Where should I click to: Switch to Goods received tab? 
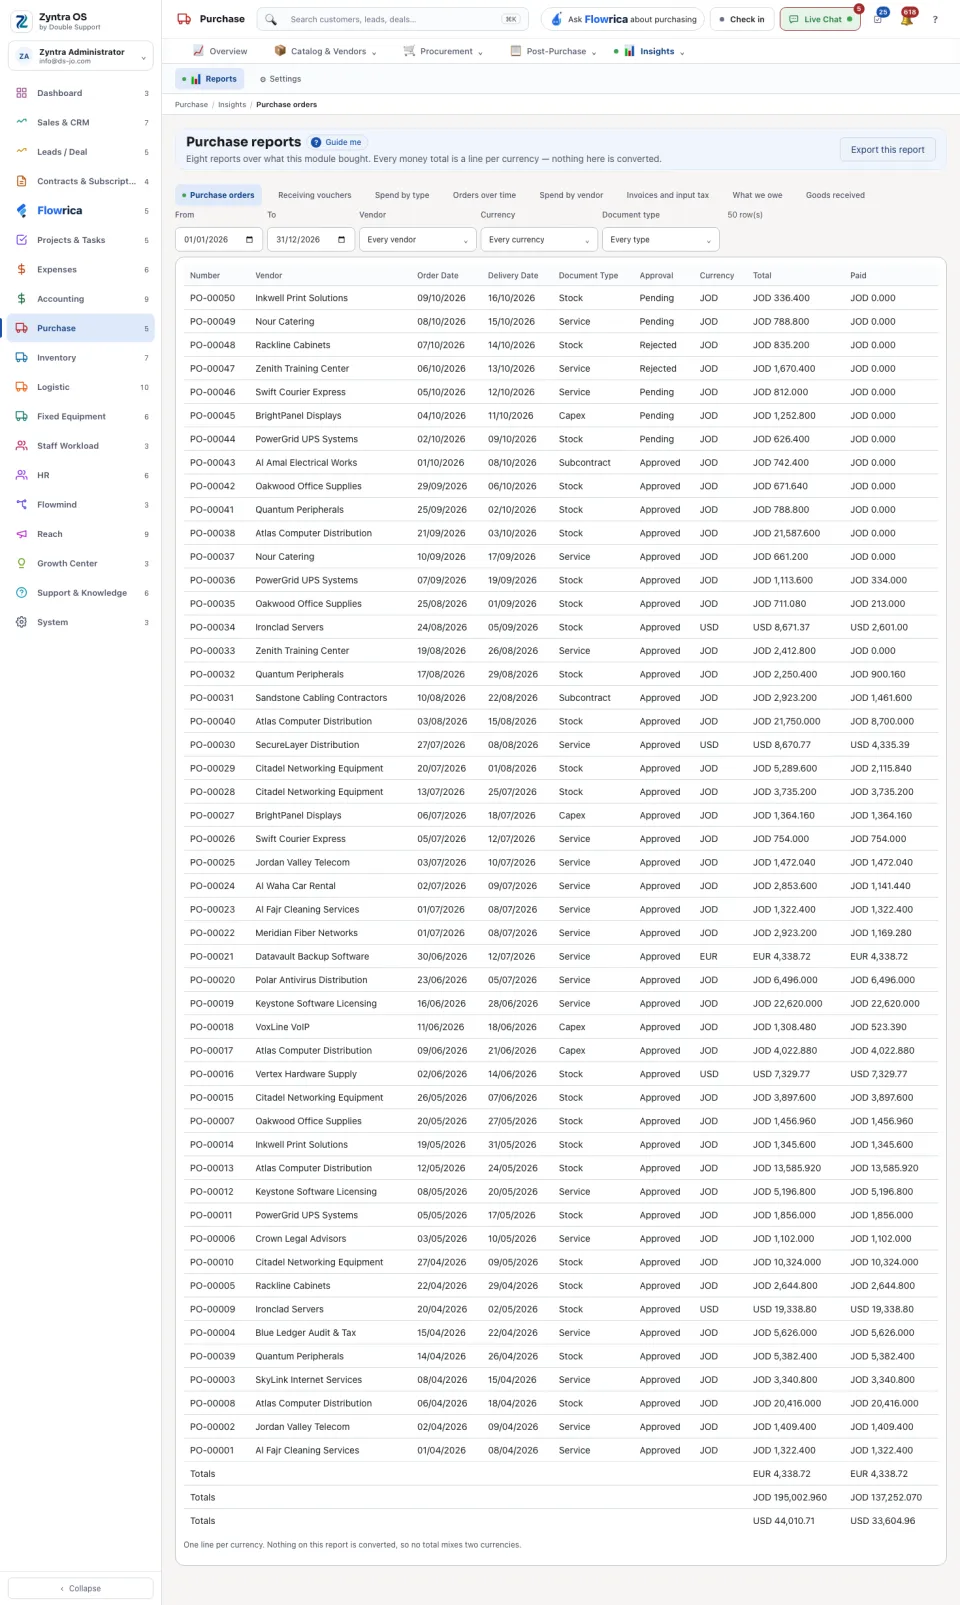835,195
